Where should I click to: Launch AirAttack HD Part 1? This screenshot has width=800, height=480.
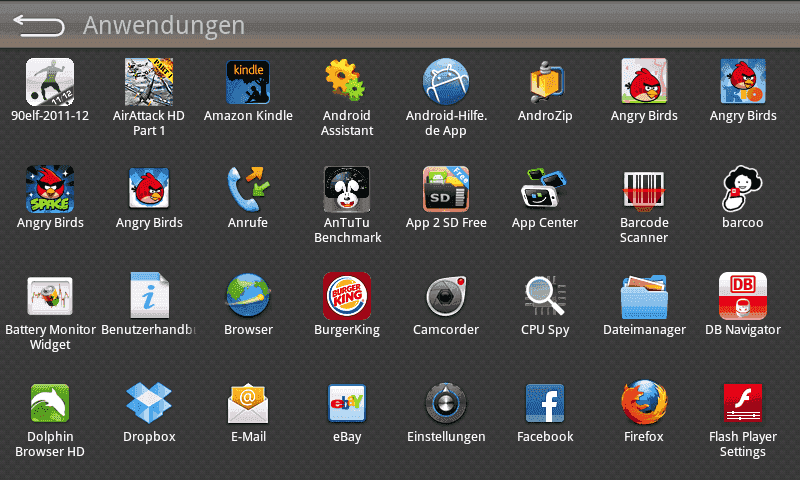[149, 82]
